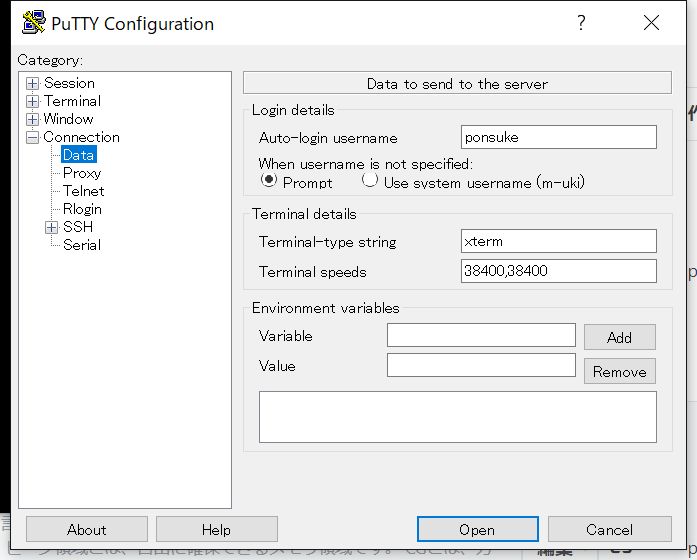Open the Proxy settings category
Image resolution: width=697 pixels, height=560 pixels.
82,173
